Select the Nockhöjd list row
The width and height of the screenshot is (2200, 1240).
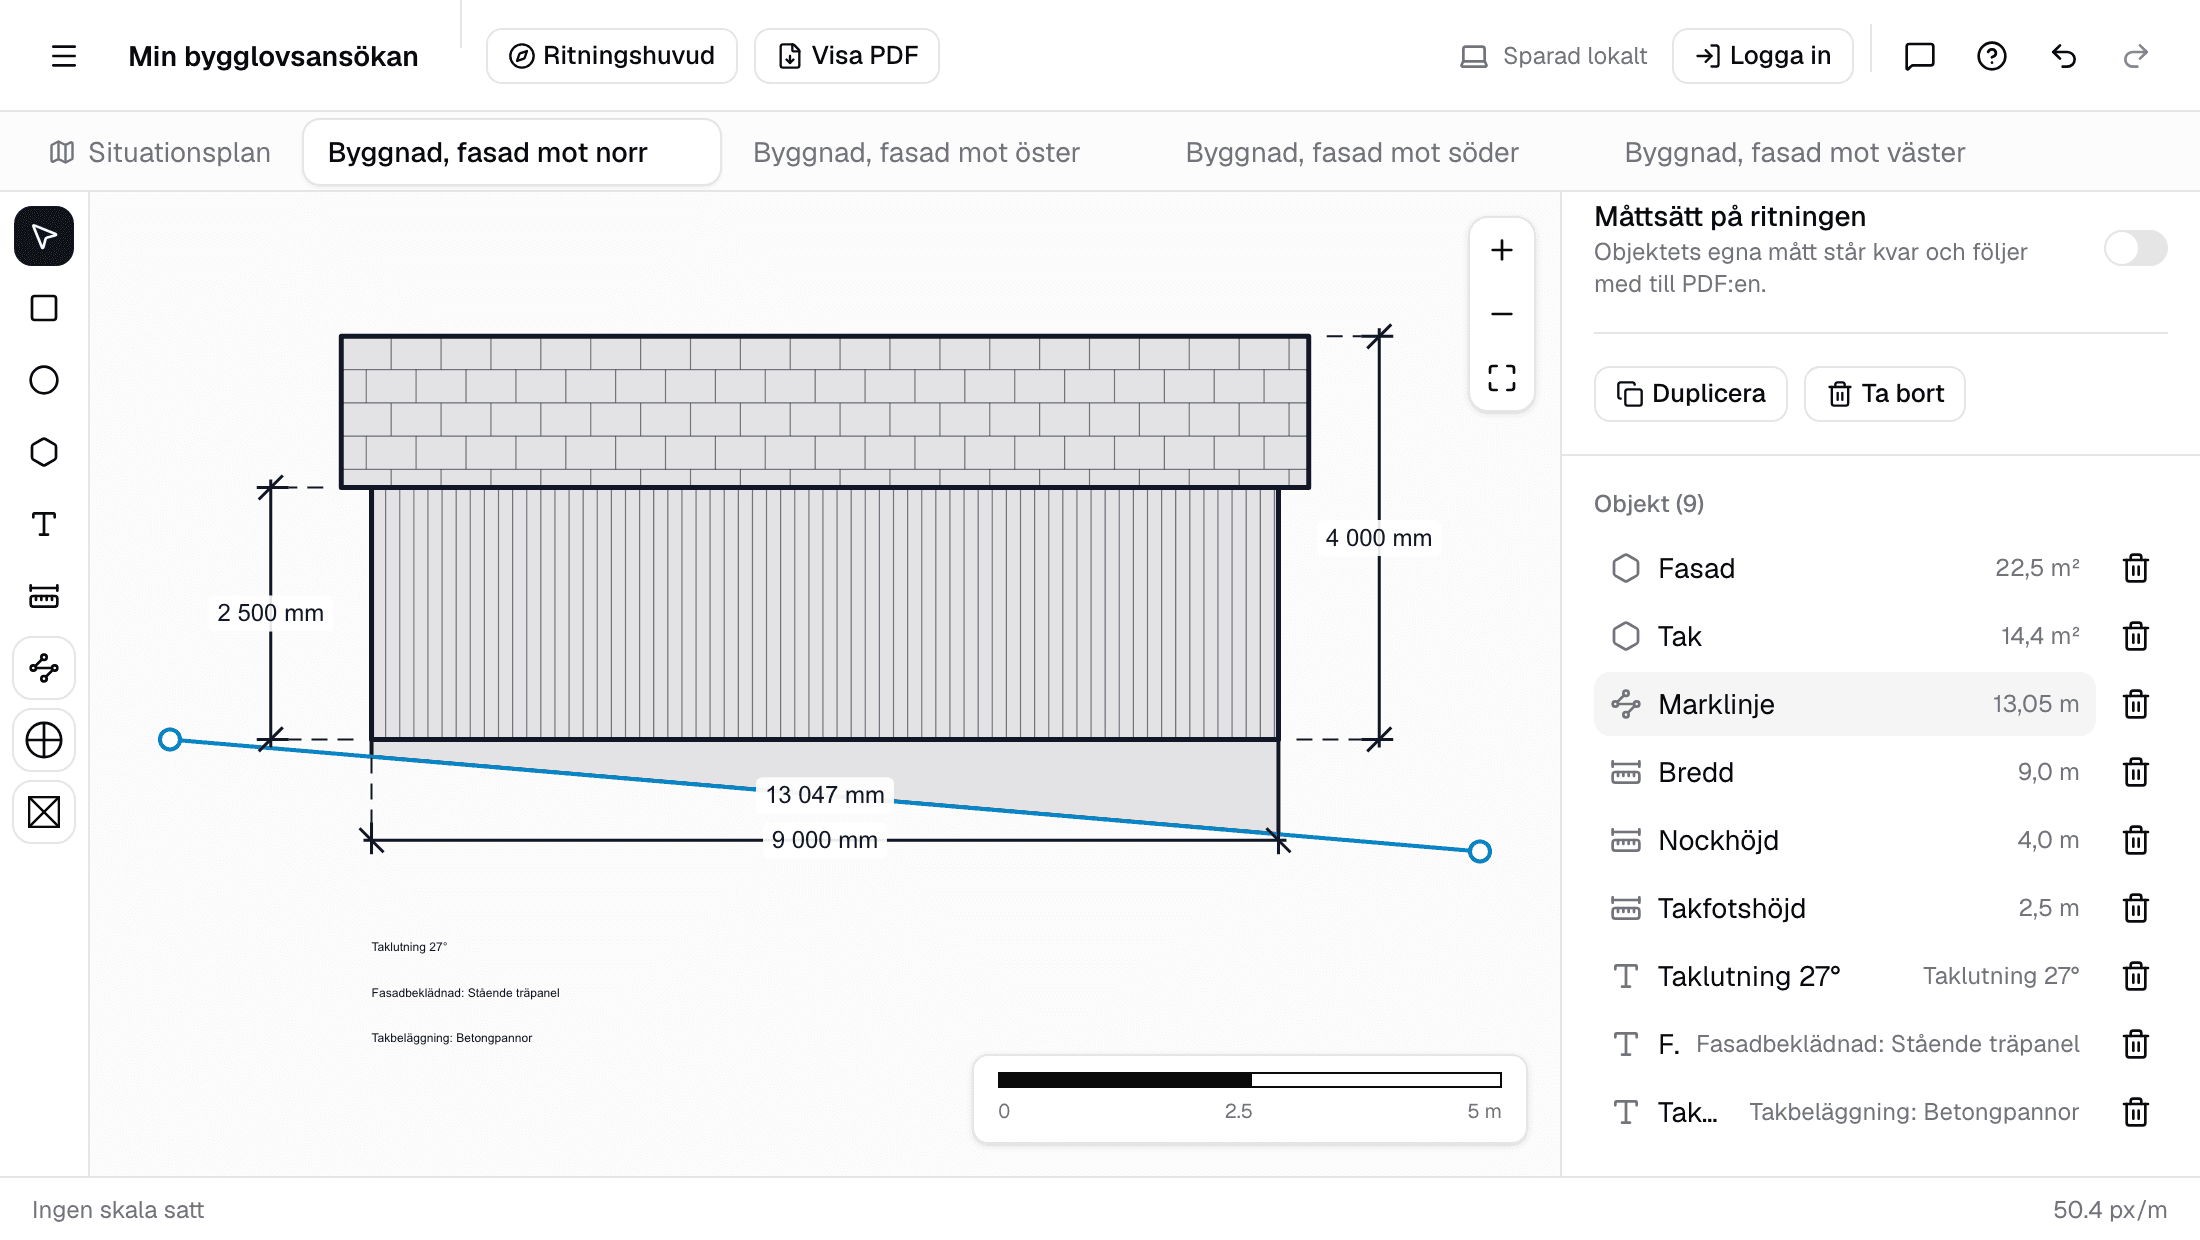(x=1845, y=840)
